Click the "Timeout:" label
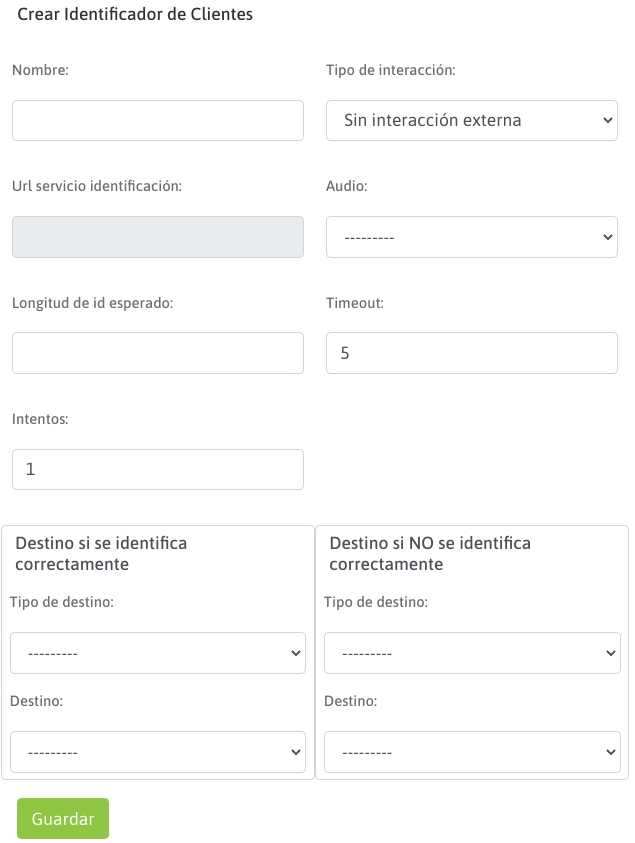Viewport: 635px width, 843px height. coord(355,303)
